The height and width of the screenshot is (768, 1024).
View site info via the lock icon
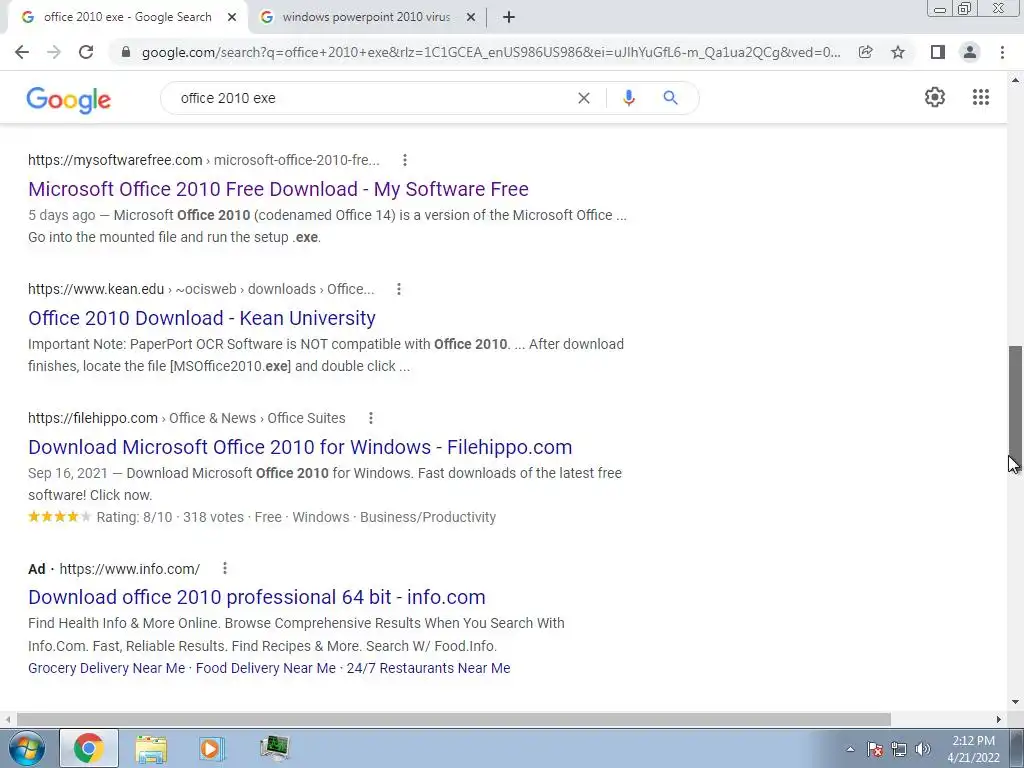[x=126, y=52]
